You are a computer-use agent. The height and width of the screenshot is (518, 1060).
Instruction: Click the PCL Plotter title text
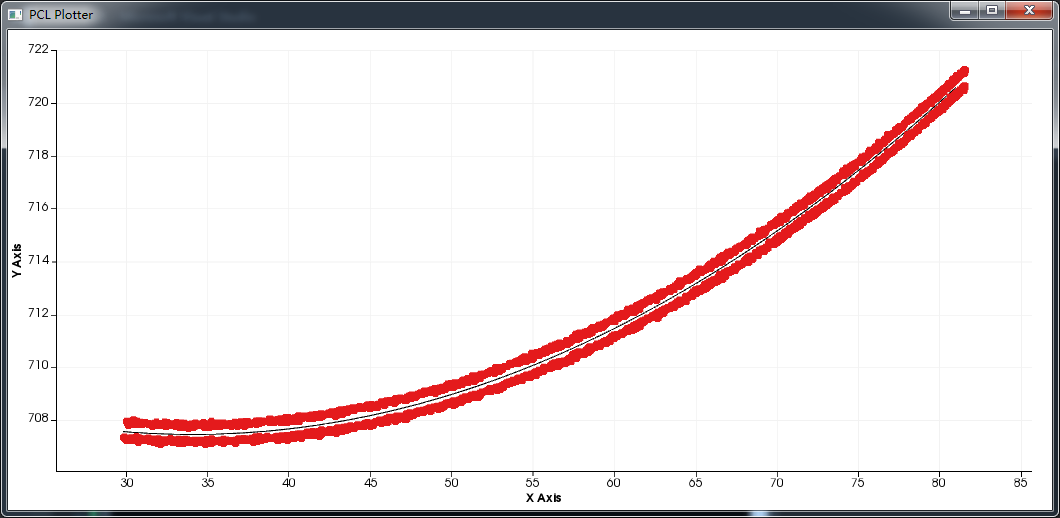pos(61,14)
